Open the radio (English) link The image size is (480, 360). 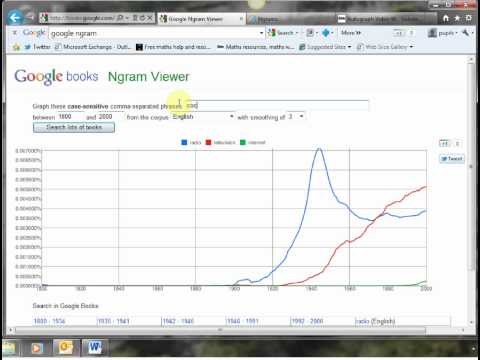click(375, 321)
